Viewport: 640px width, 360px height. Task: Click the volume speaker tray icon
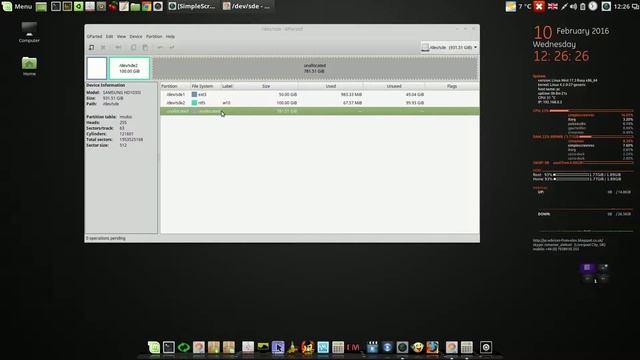click(x=573, y=7)
